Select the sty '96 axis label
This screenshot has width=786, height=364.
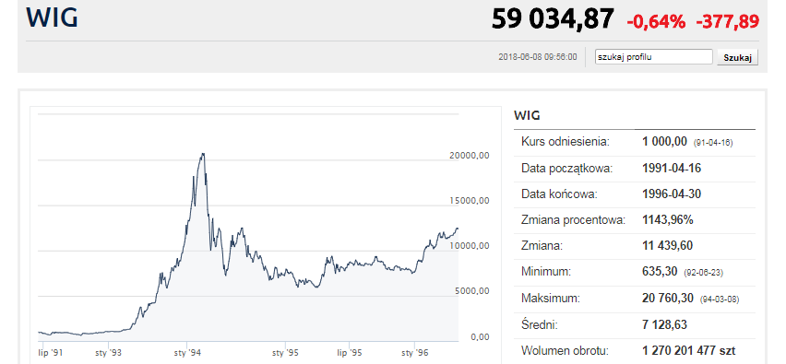414,352
